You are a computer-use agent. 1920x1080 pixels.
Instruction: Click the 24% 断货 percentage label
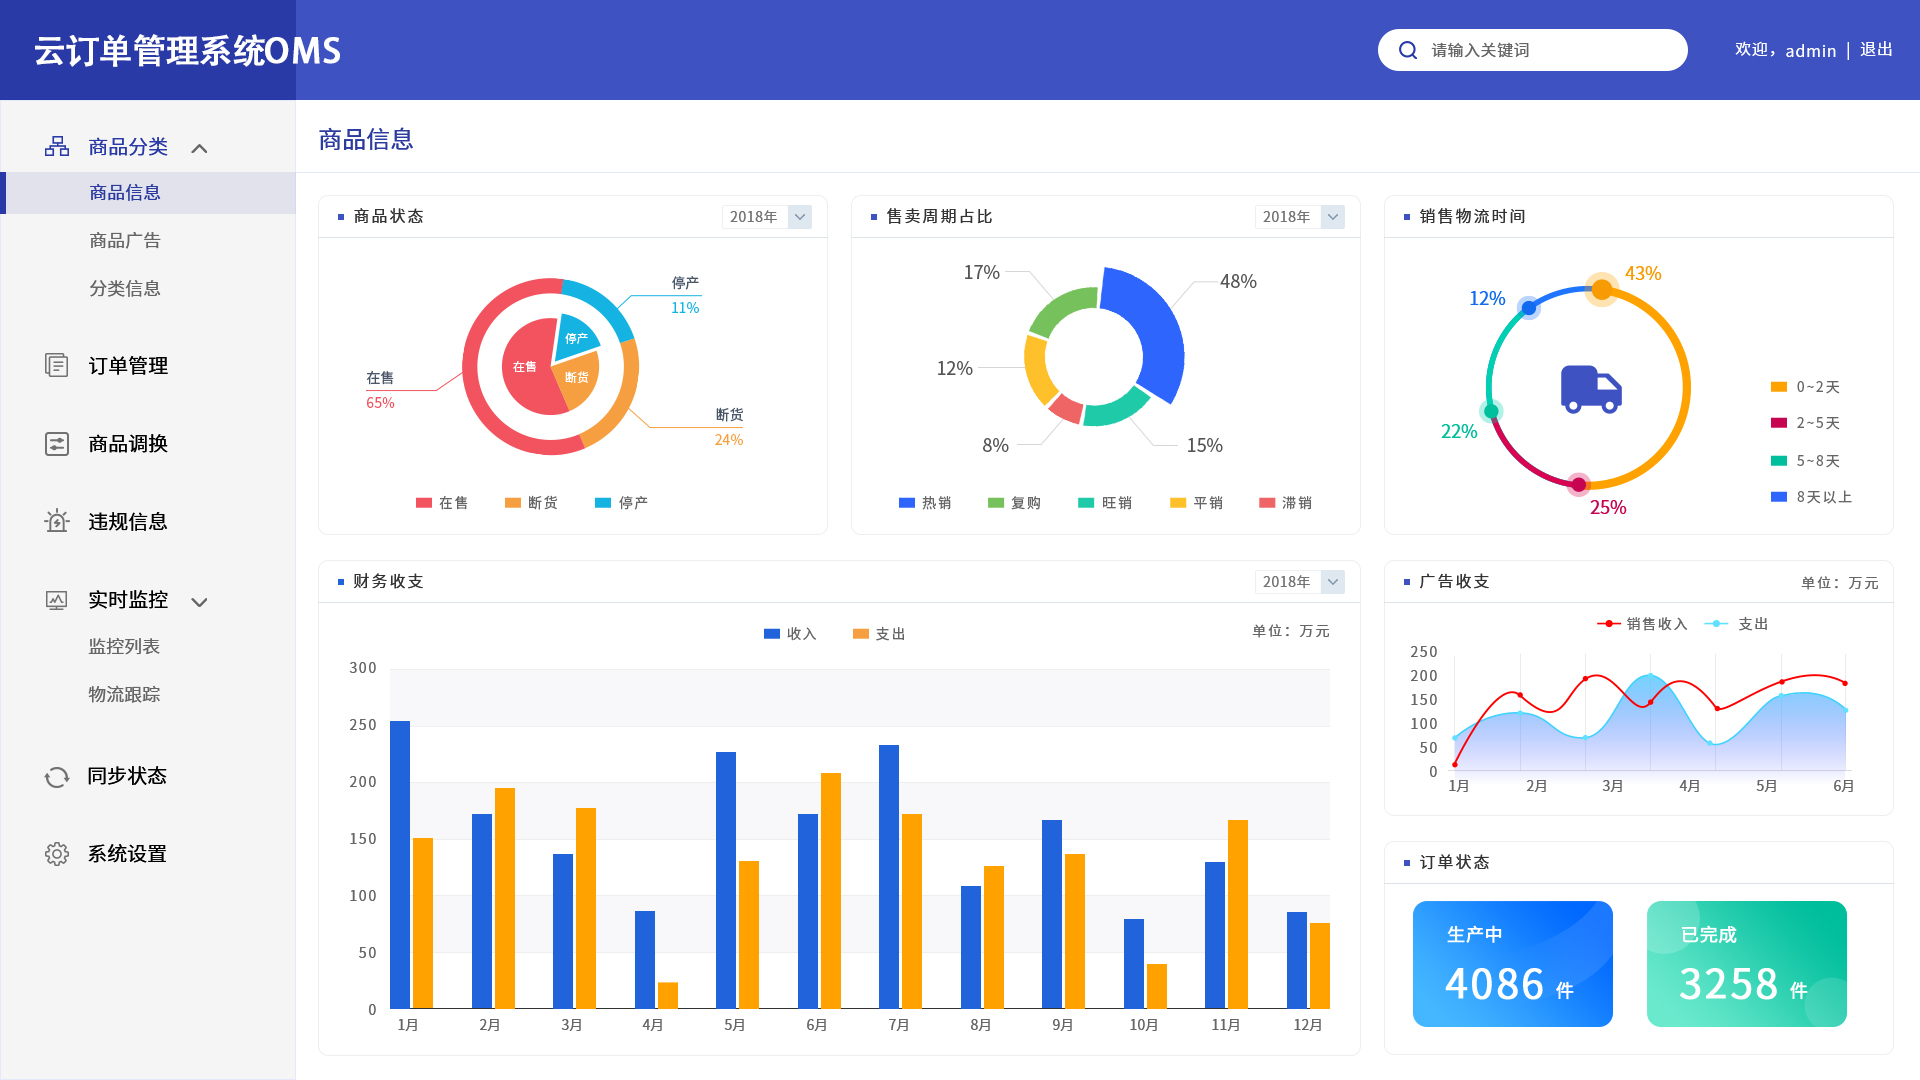729,440
